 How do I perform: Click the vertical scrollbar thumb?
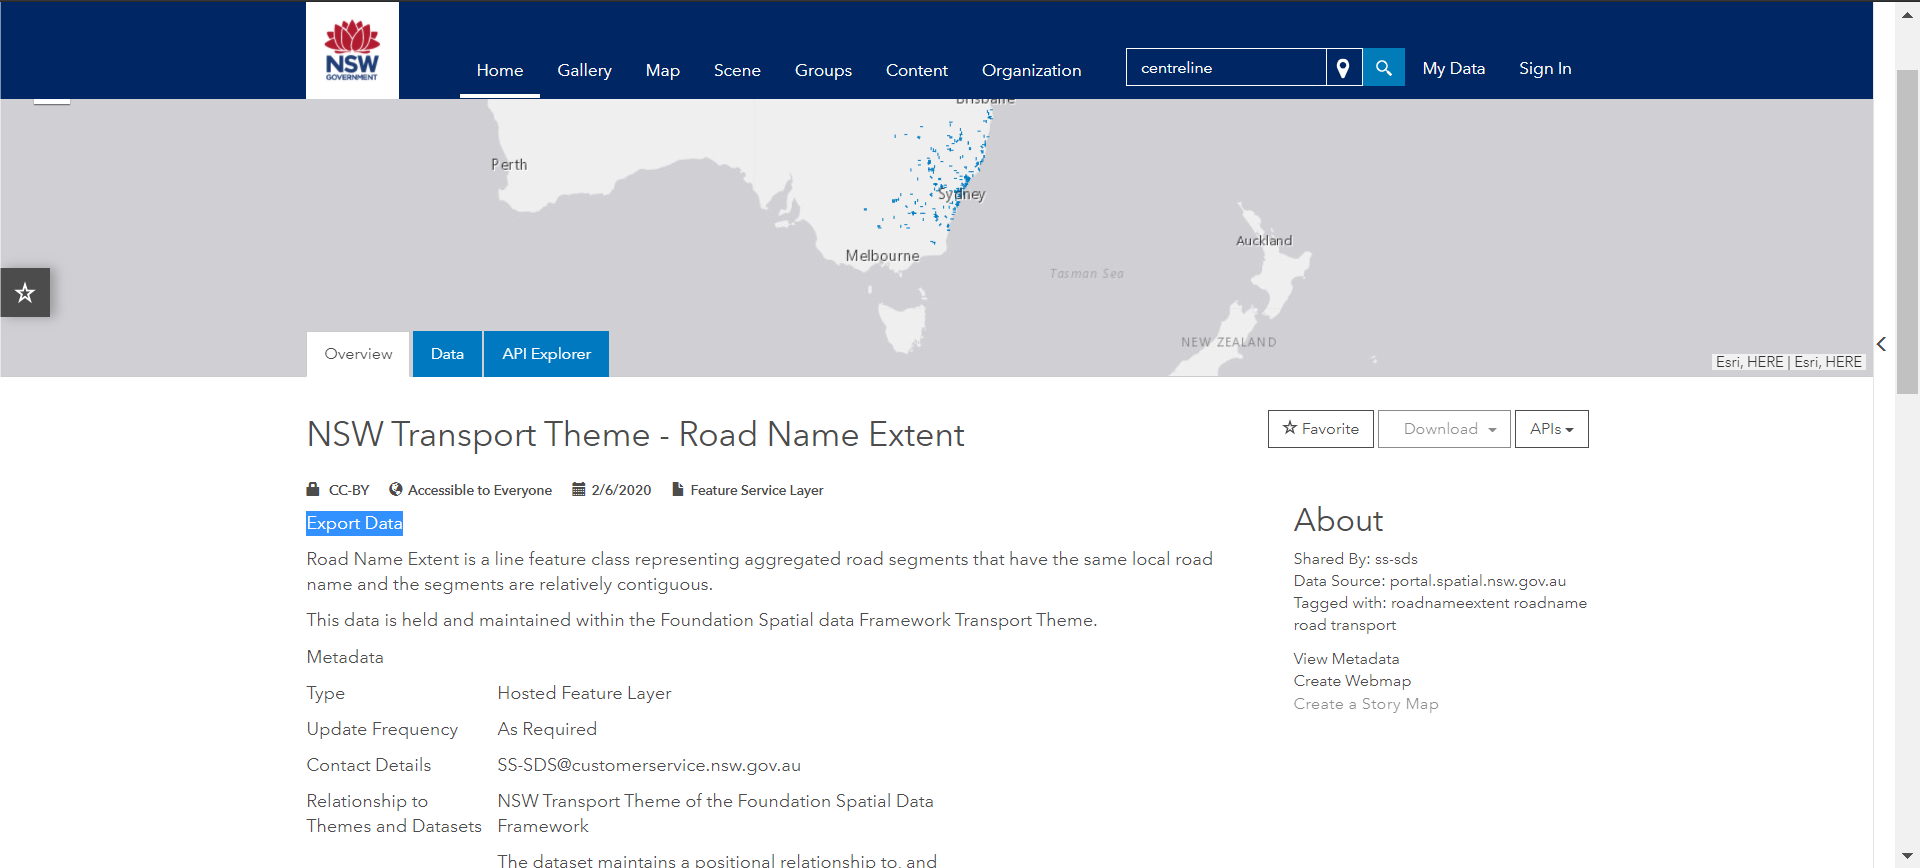point(1907,232)
